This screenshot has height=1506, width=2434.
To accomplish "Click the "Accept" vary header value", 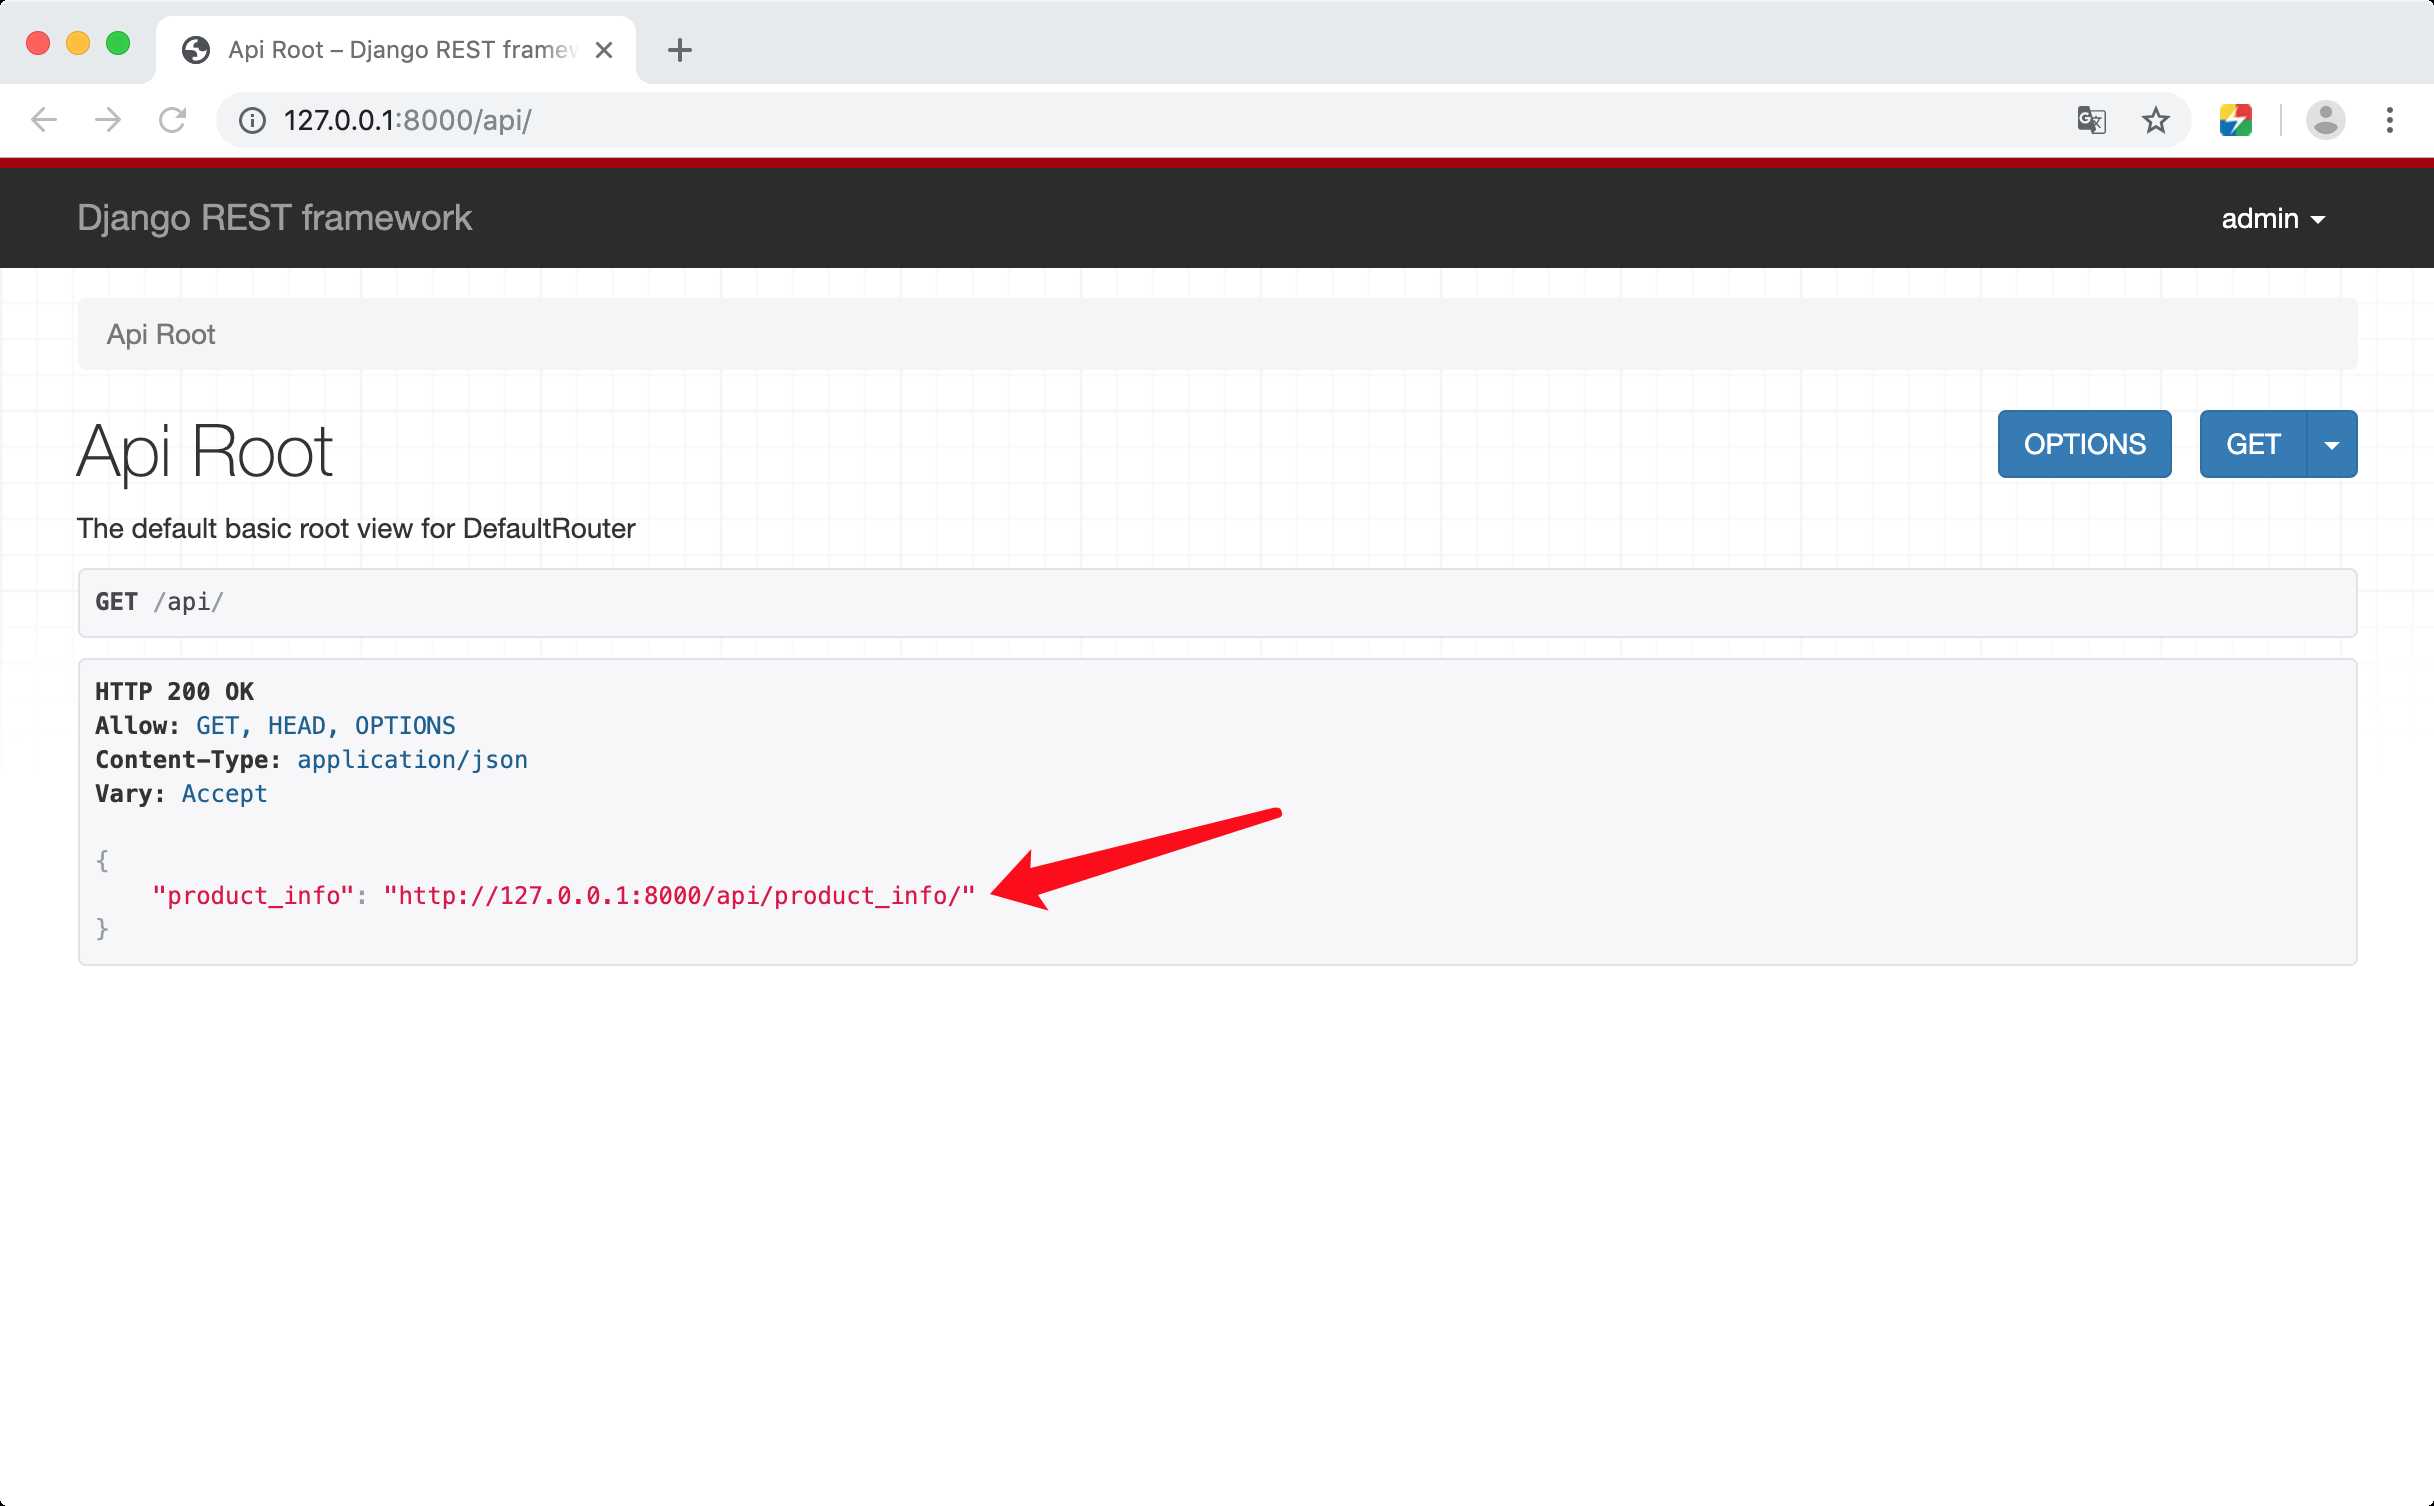I will coord(224,794).
